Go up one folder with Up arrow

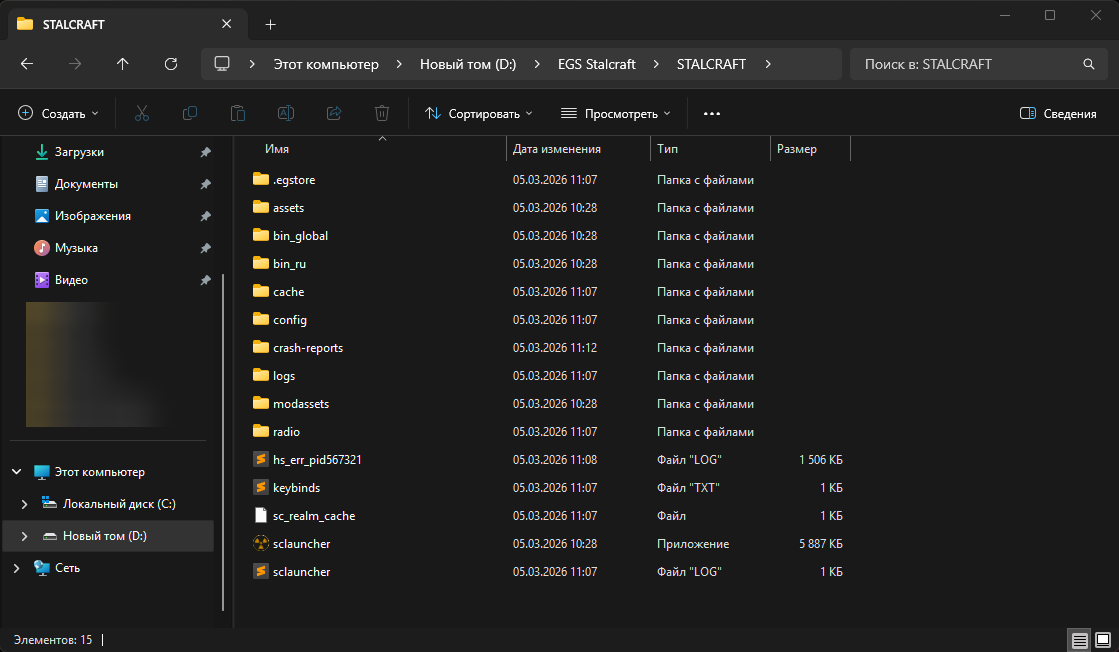point(122,64)
